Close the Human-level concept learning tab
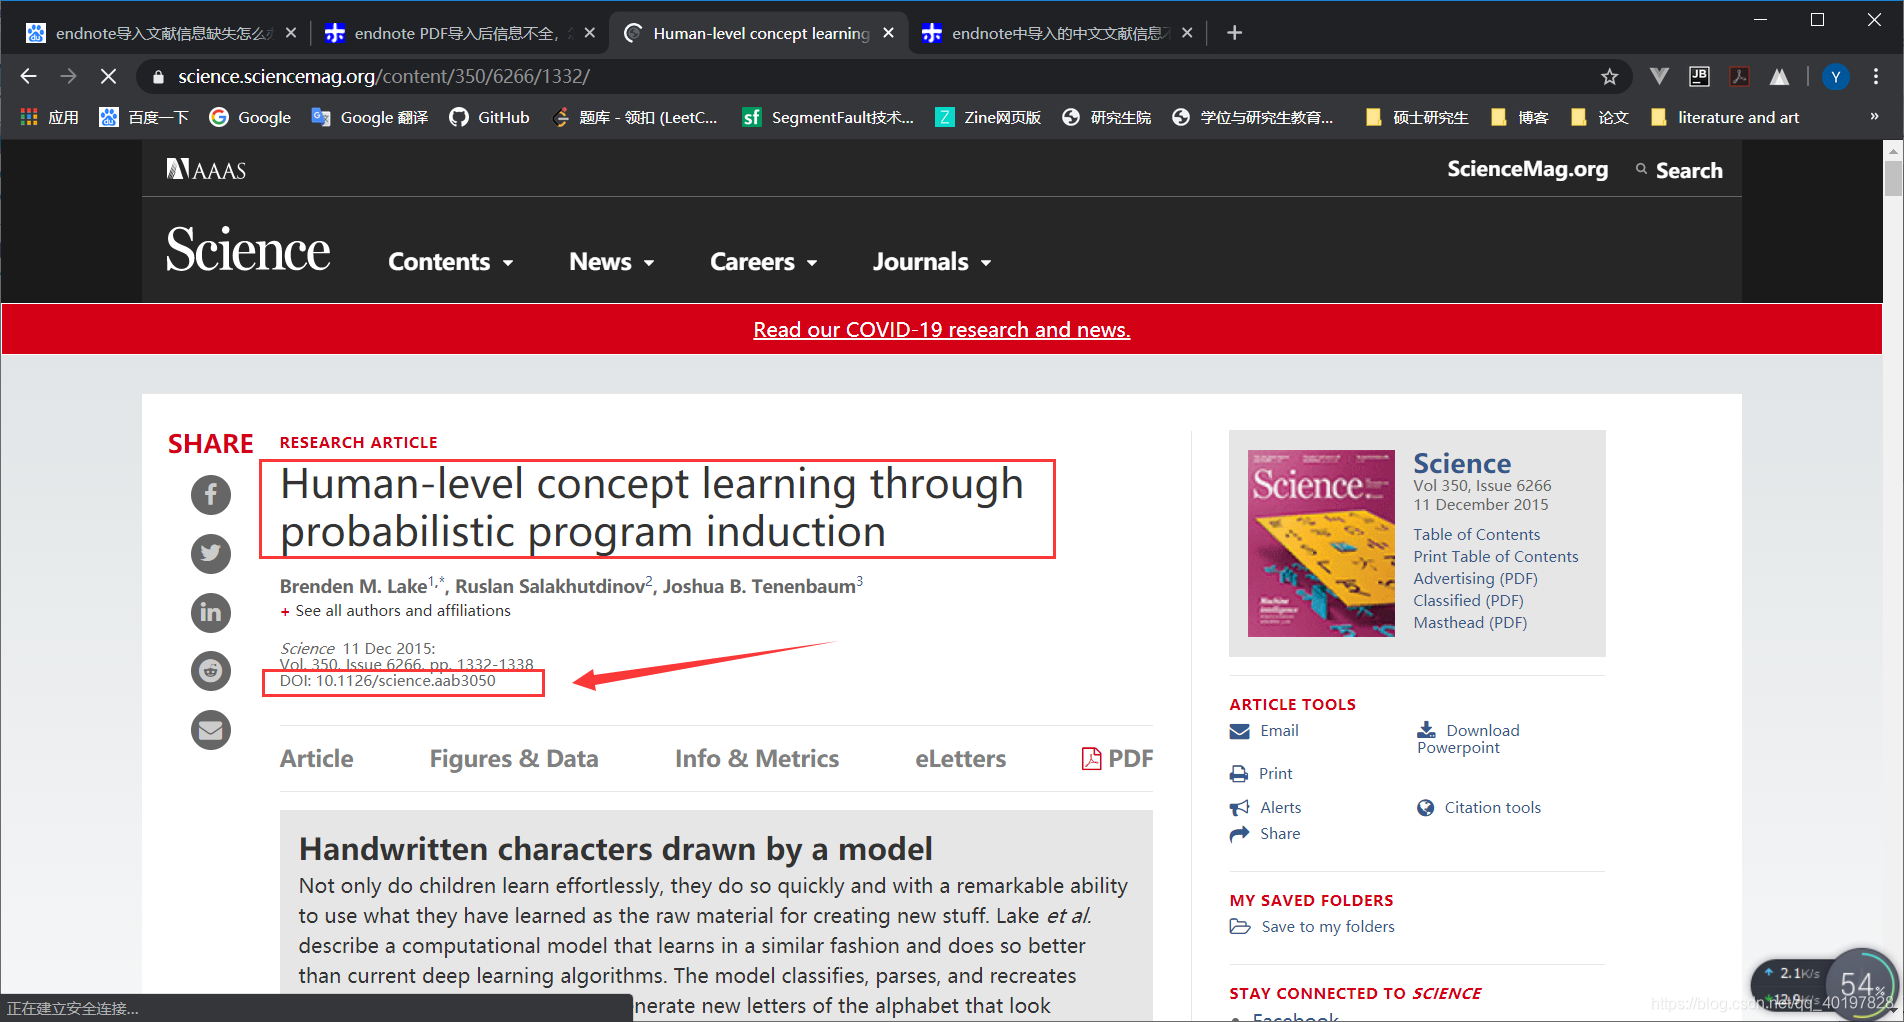The width and height of the screenshot is (1904, 1022). (x=888, y=33)
